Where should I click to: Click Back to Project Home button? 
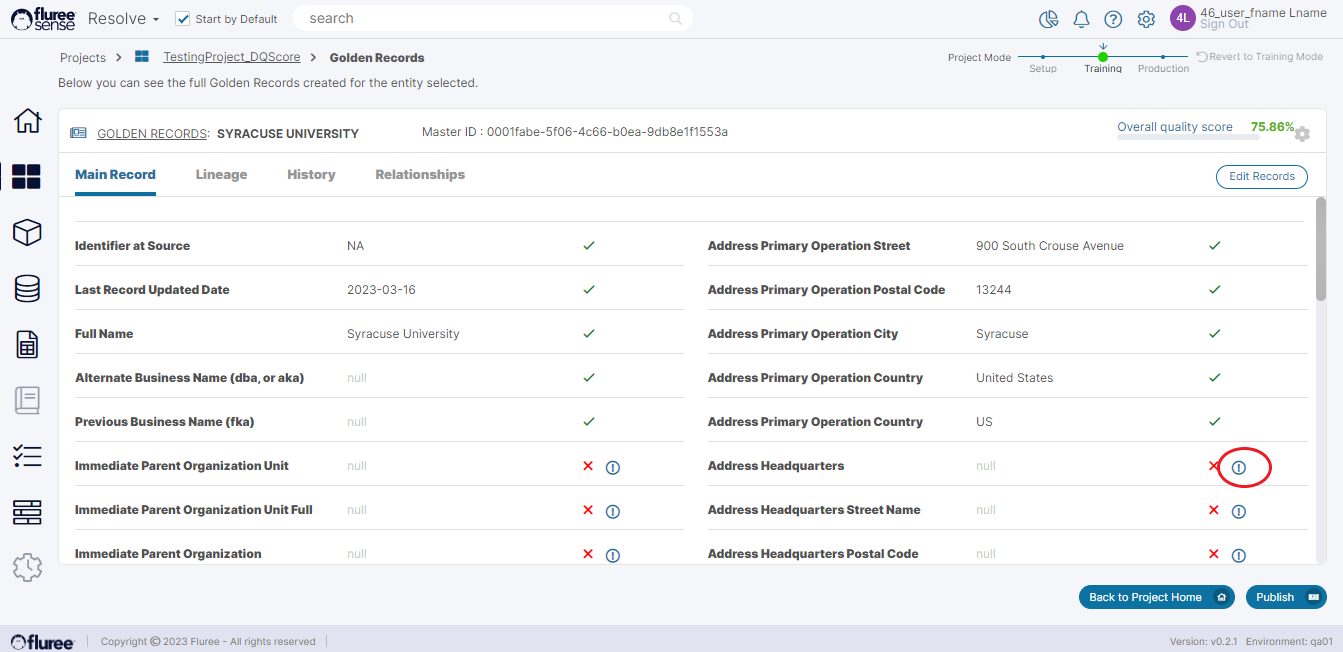coord(1156,597)
